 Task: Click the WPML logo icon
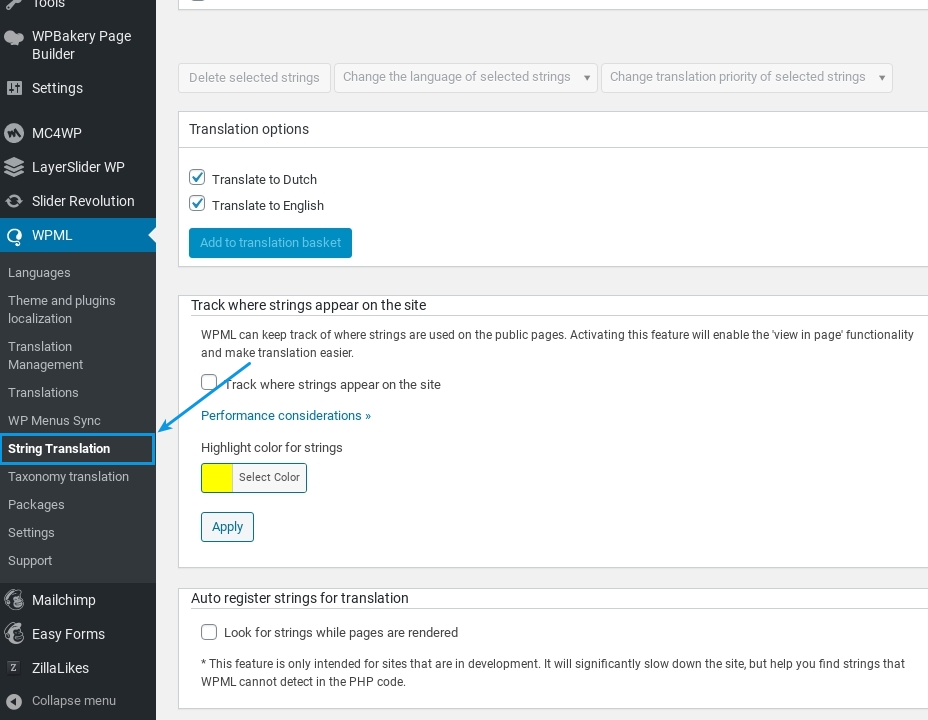[x=14, y=236]
